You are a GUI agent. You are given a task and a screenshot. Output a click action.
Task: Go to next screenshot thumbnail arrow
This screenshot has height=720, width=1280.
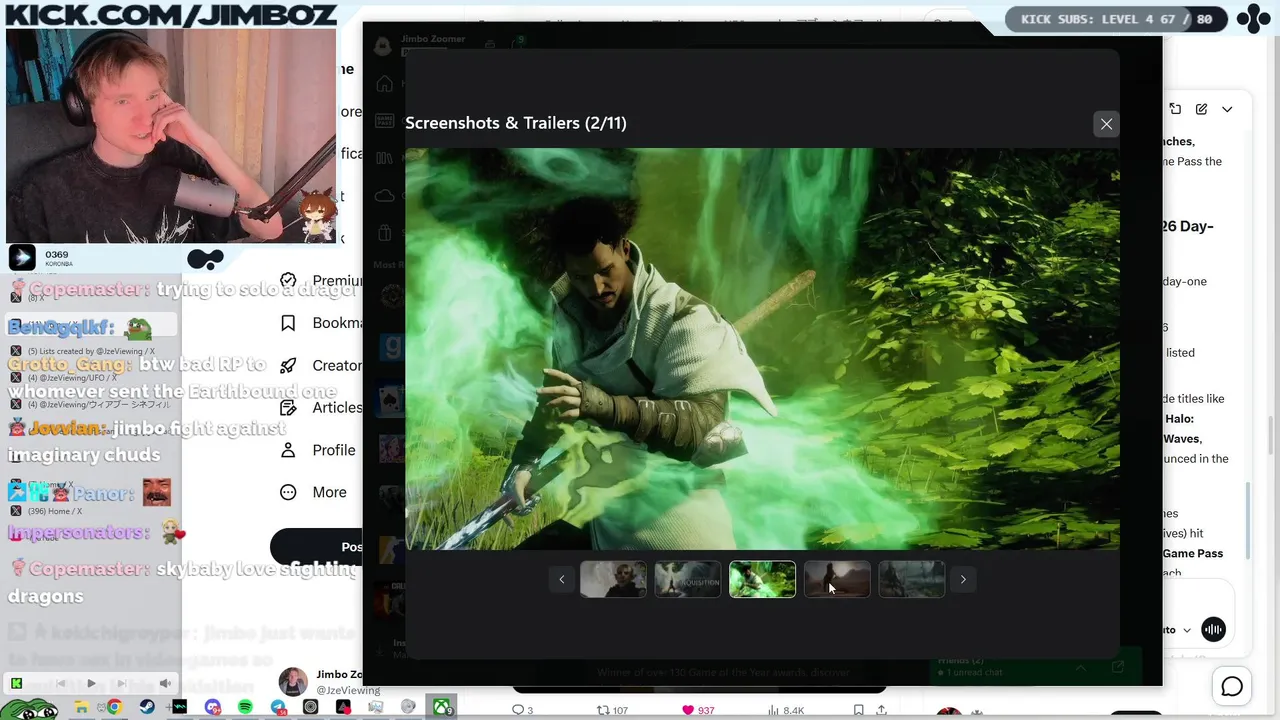963,579
